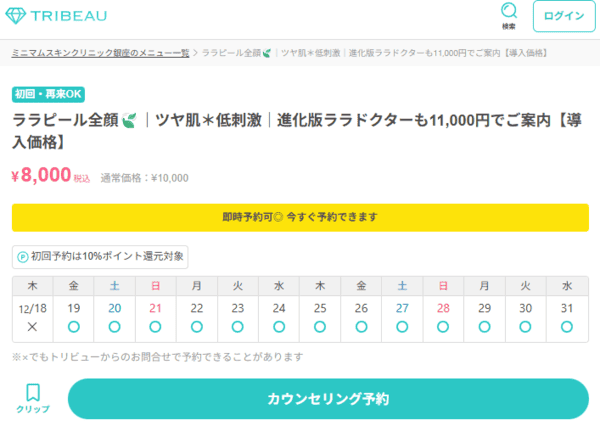The height and width of the screenshot is (426, 600).
Task: Select the available circle for Saturday 20
Action: [x=115, y=327]
